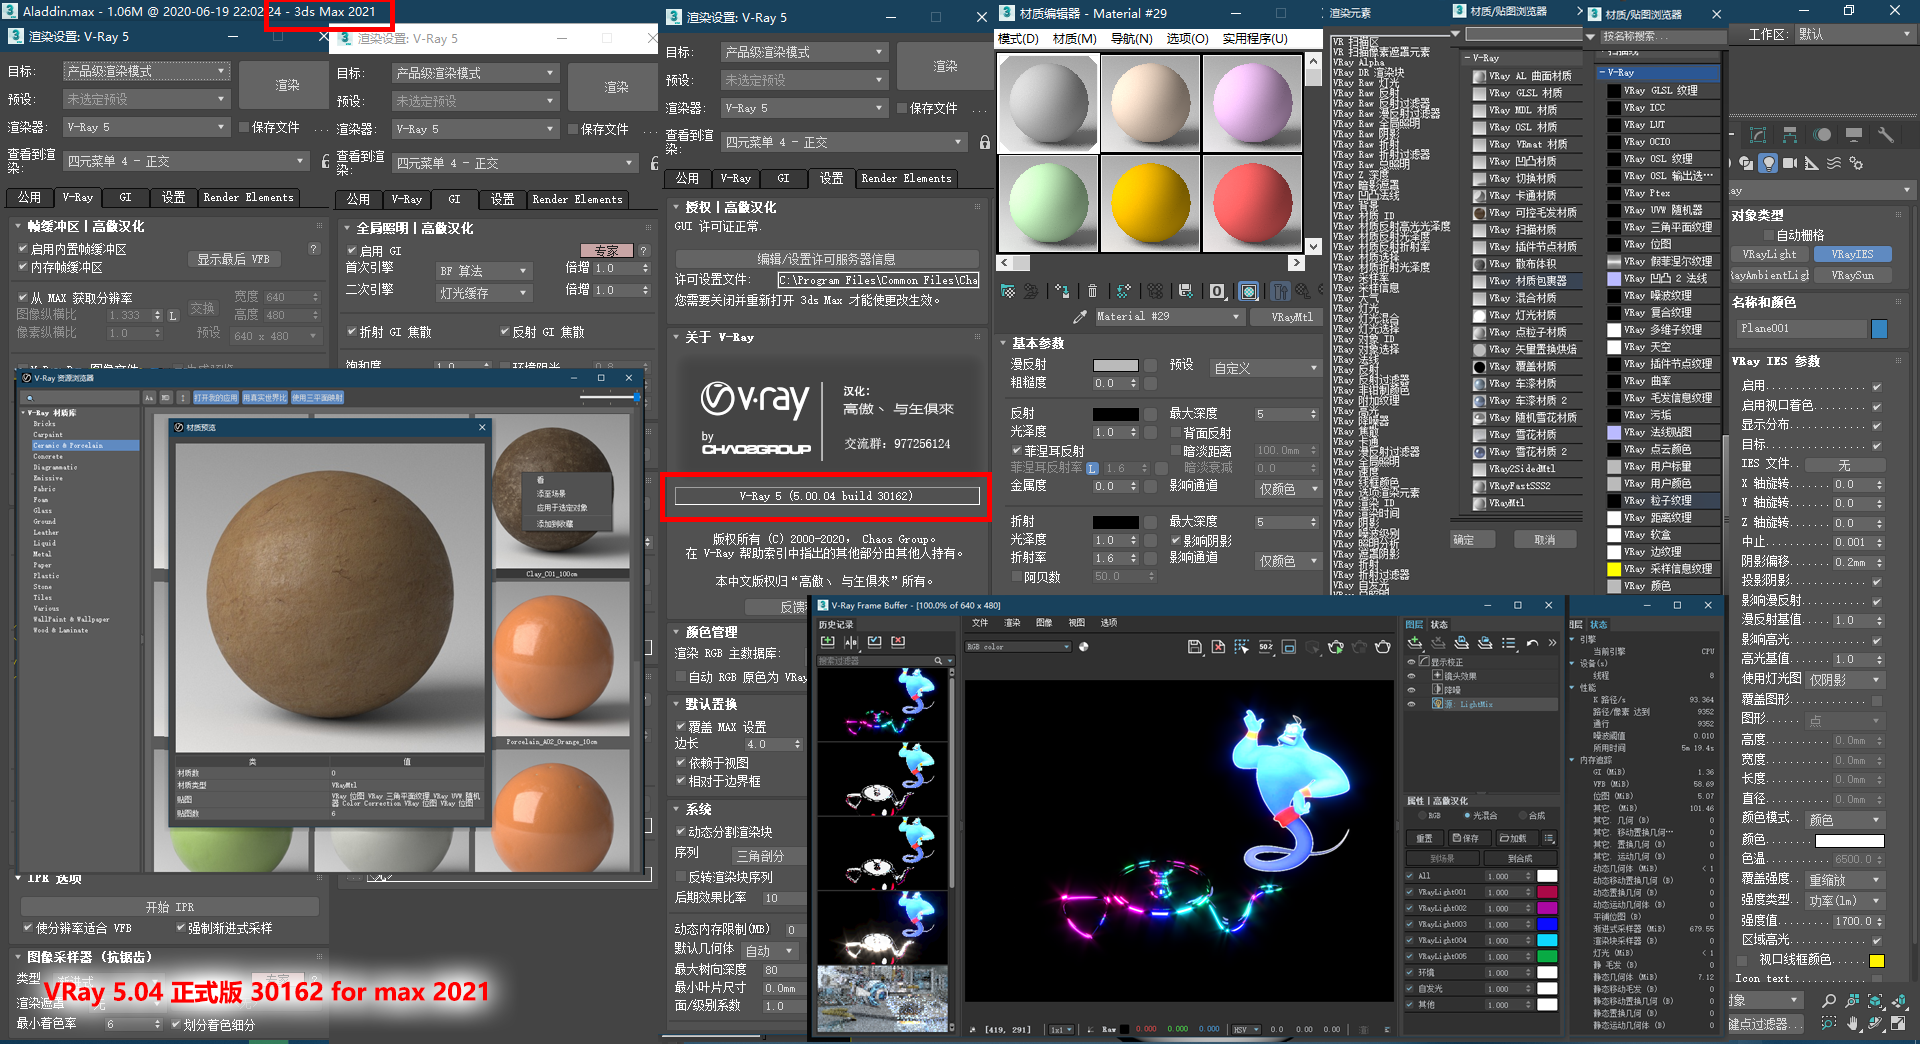This screenshot has width=1920, height=1044.
Task: Open the Utilities wrench tab icon
Action: (1886, 135)
